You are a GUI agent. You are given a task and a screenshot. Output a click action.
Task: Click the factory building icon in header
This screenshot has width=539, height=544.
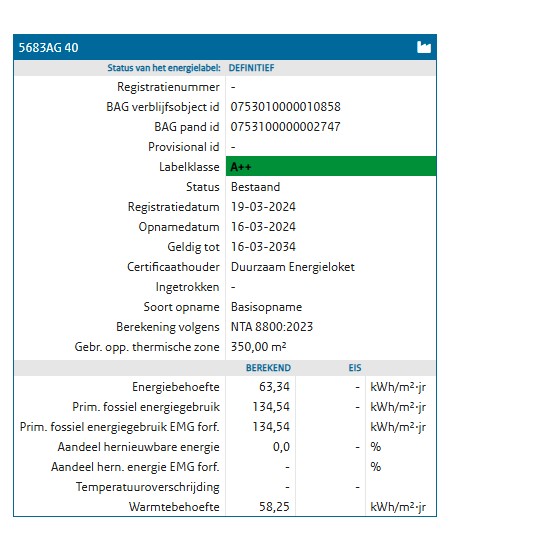[x=424, y=47]
